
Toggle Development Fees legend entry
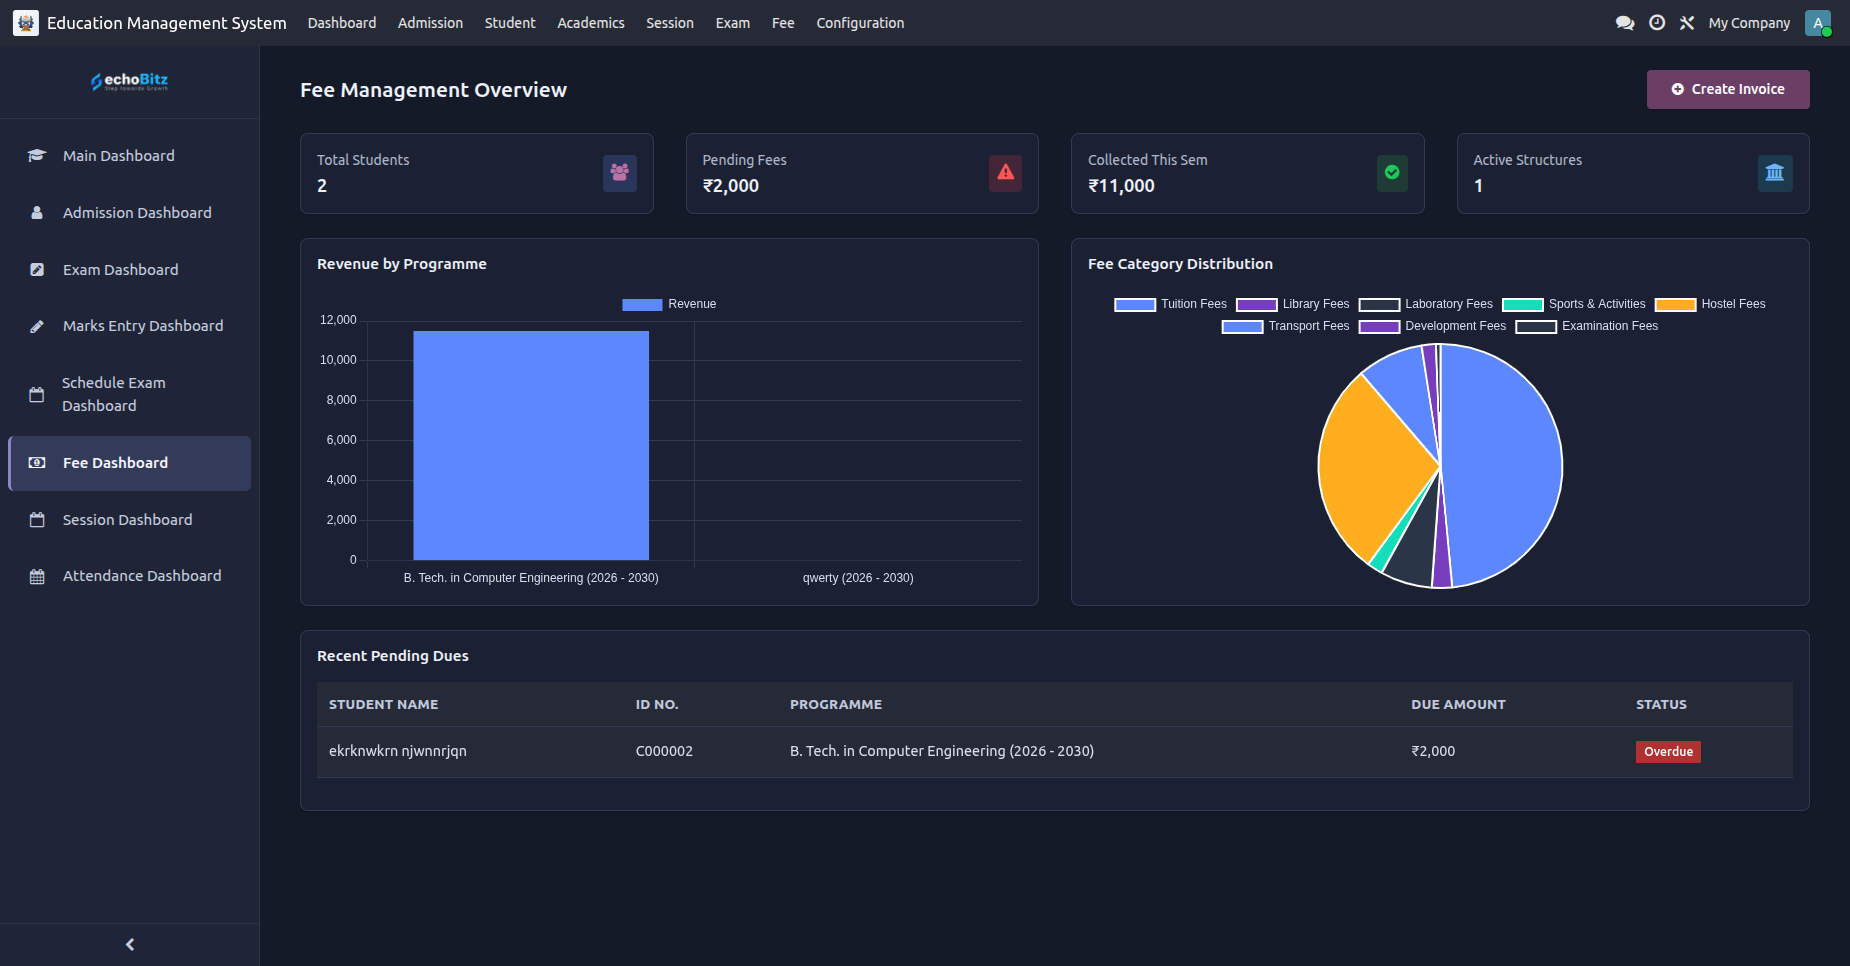pyautogui.click(x=1432, y=326)
